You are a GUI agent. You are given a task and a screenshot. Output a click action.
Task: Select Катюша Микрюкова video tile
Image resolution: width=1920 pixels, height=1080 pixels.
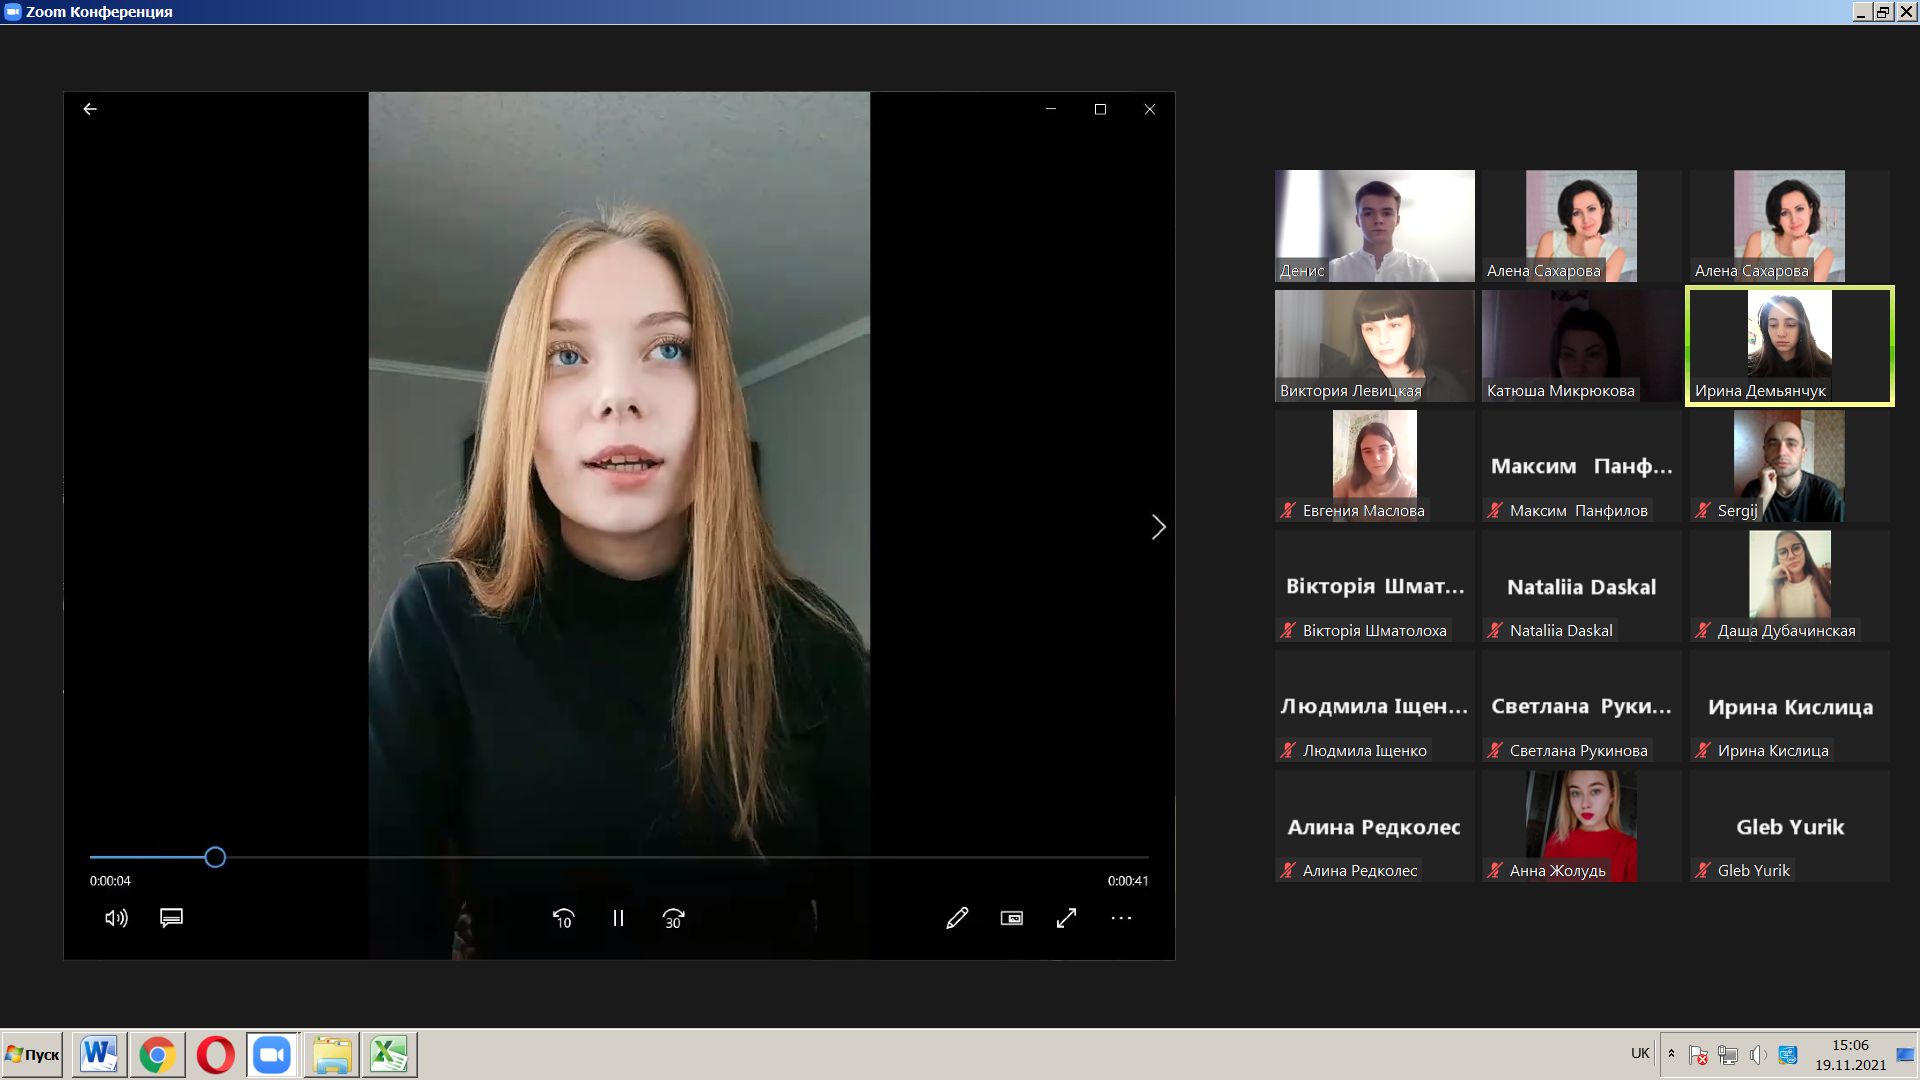tap(1582, 346)
